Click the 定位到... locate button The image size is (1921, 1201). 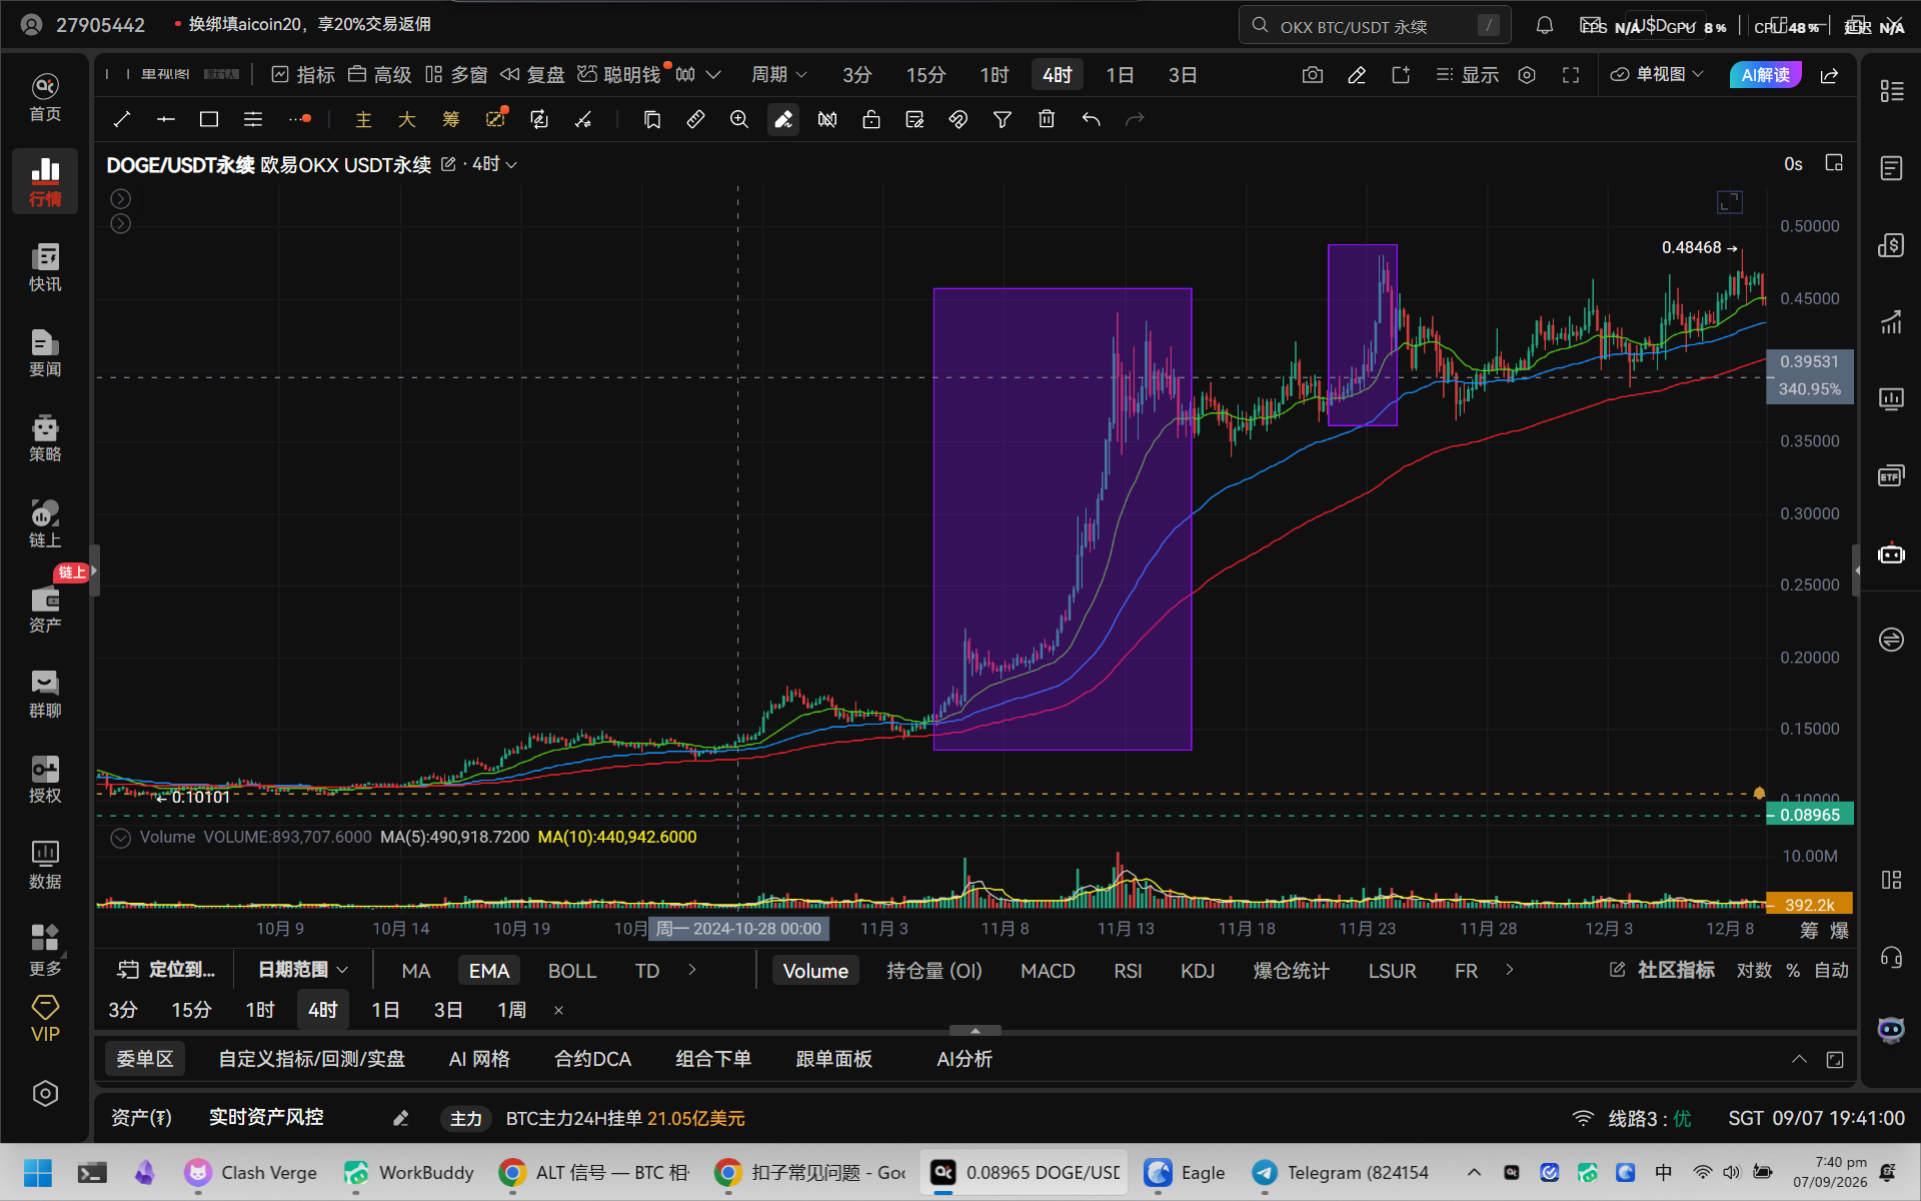[x=167, y=970]
